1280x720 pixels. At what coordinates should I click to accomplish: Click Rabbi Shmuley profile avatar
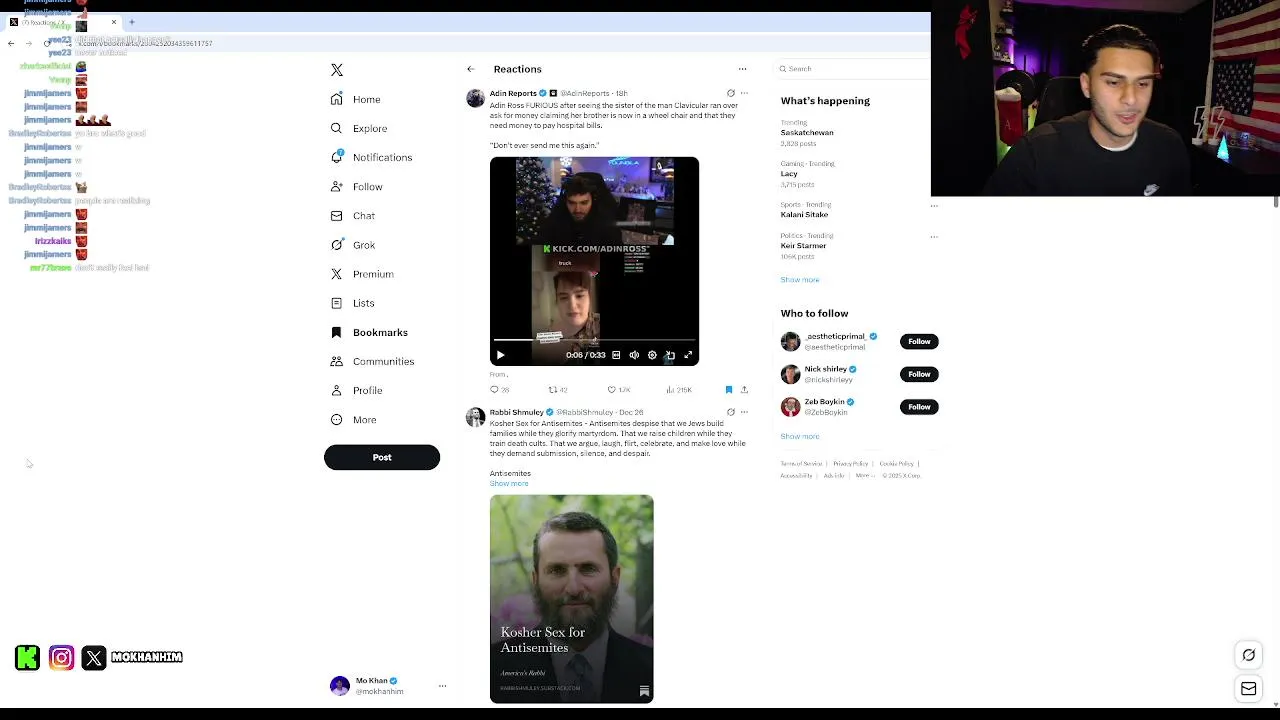pos(475,417)
